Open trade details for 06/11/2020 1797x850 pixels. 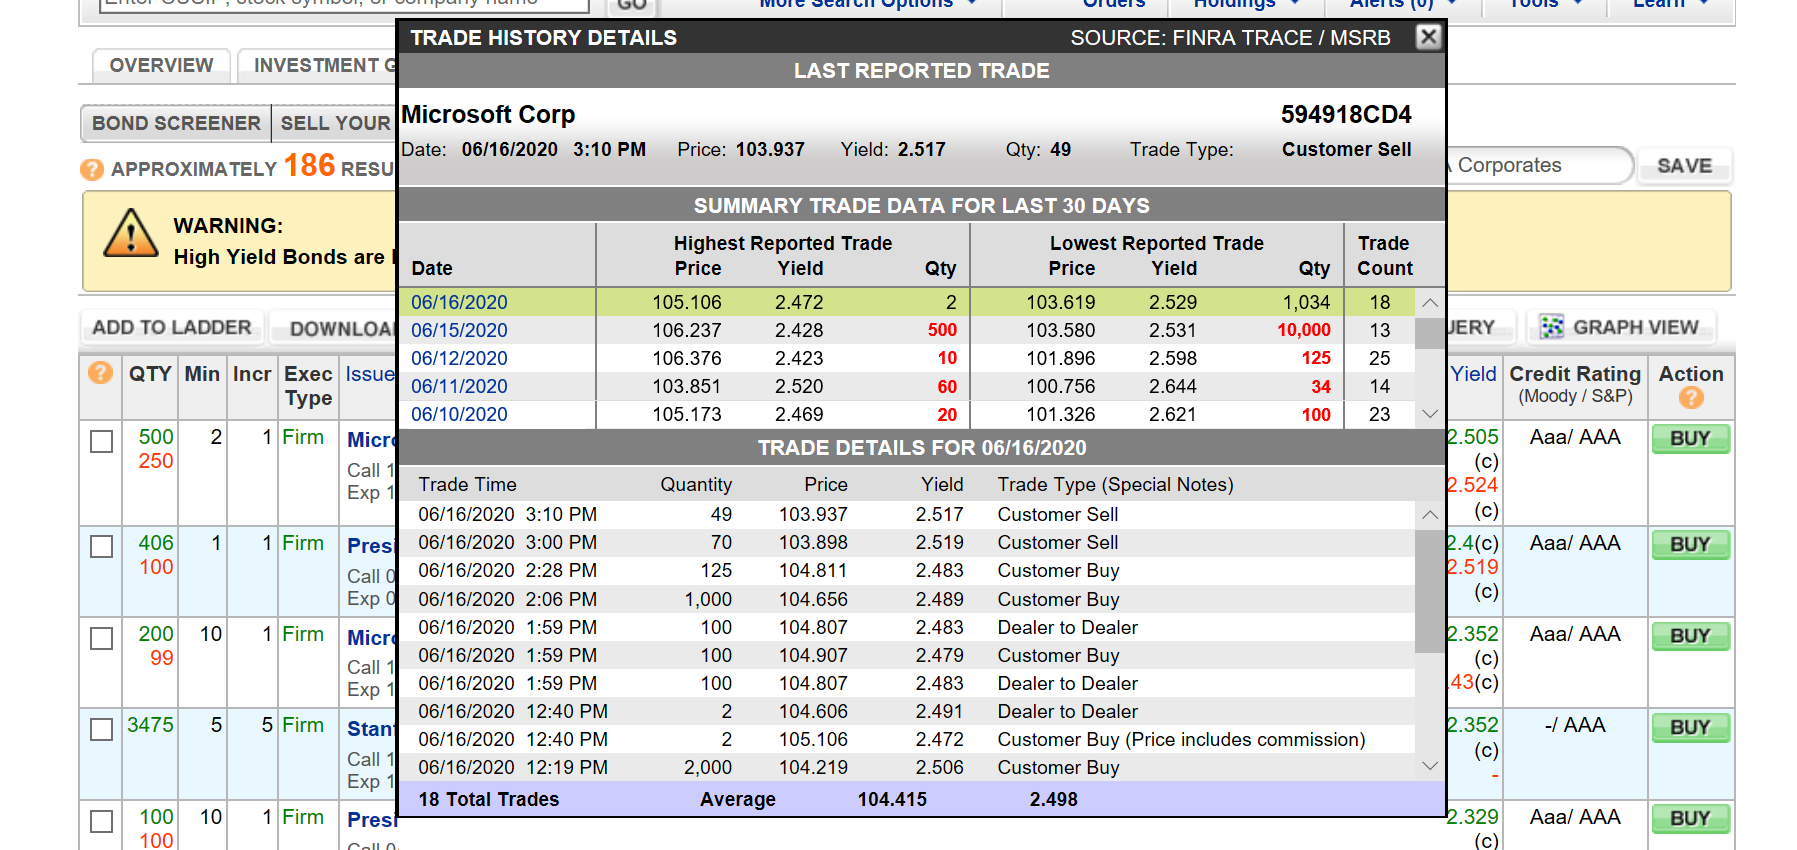[459, 386]
